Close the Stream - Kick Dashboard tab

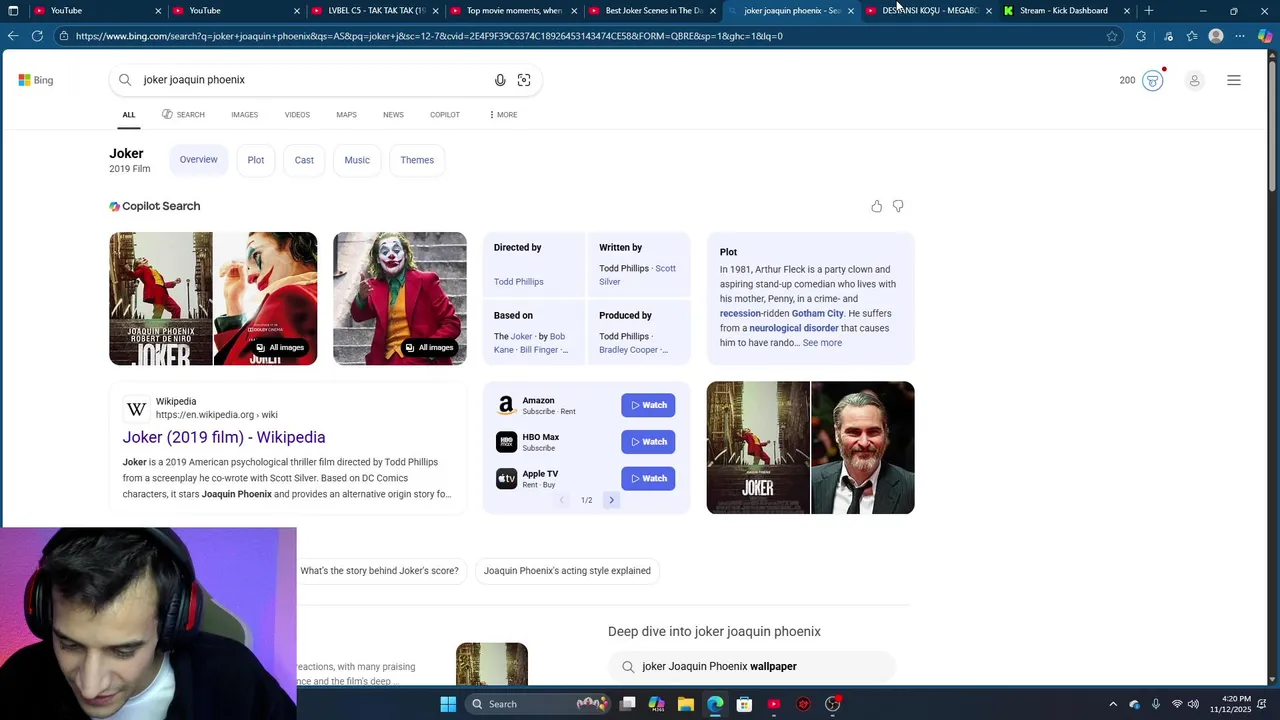(1127, 11)
